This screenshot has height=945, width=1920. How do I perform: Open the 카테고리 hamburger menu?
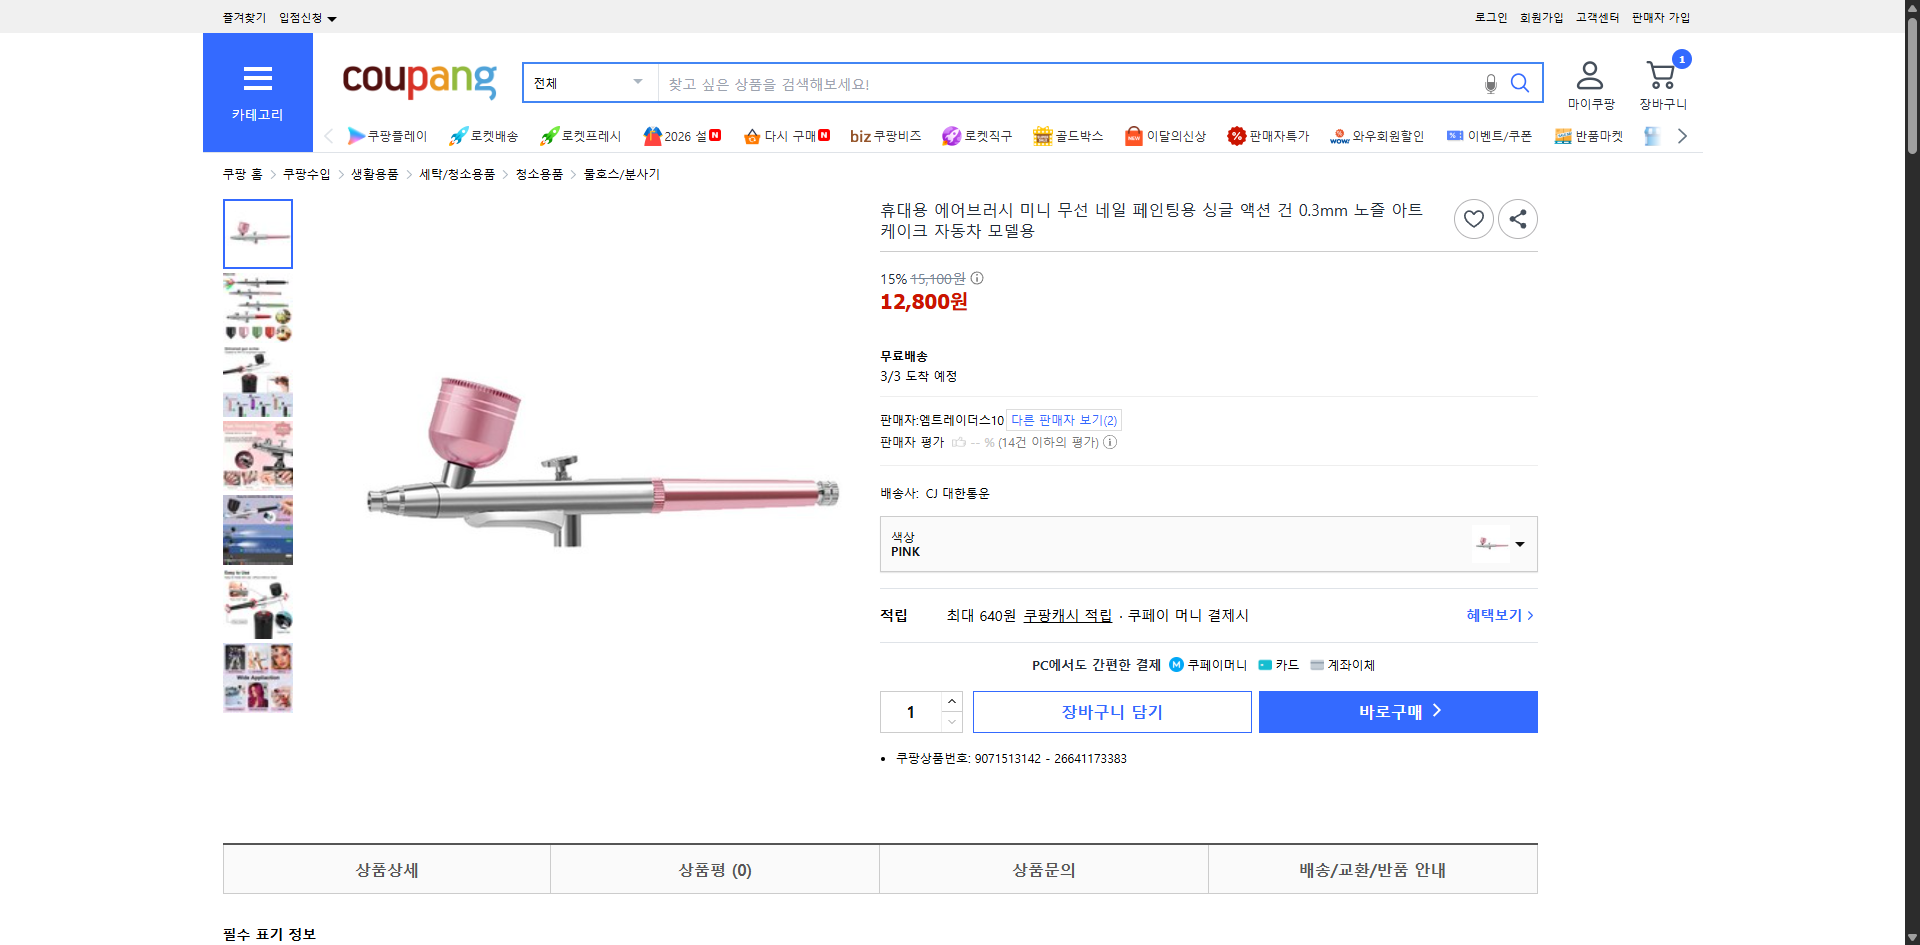pyautogui.click(x=257, y=78)
